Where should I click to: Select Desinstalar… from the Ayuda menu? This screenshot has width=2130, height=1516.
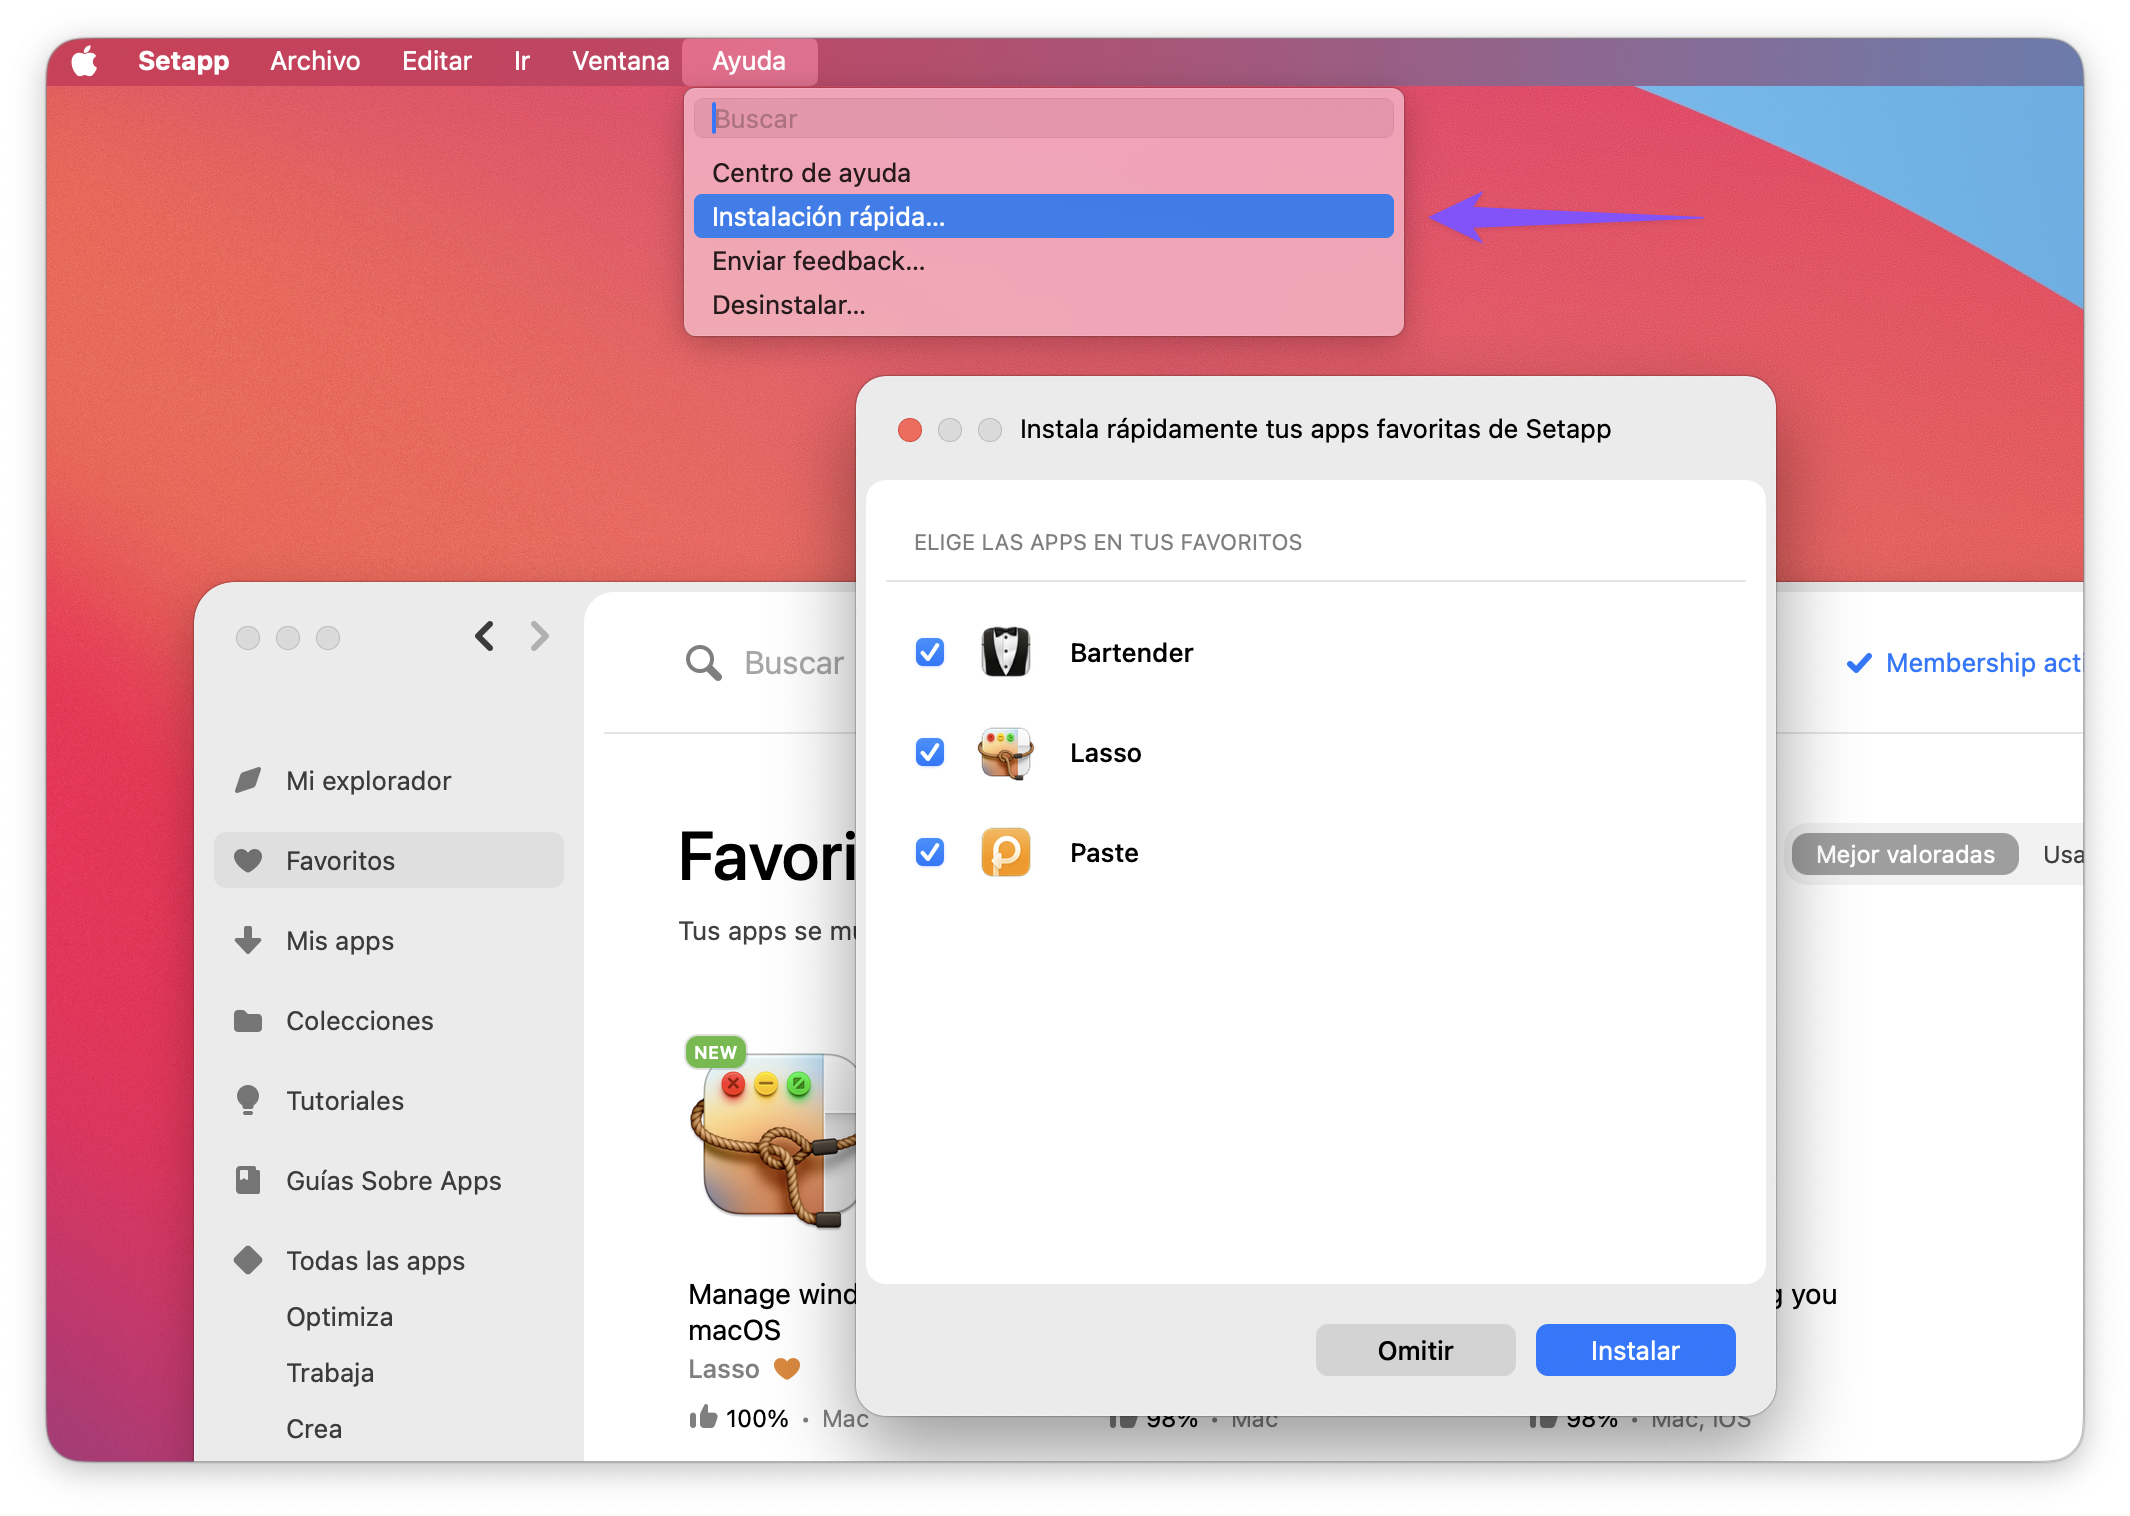pos(1043,305)
